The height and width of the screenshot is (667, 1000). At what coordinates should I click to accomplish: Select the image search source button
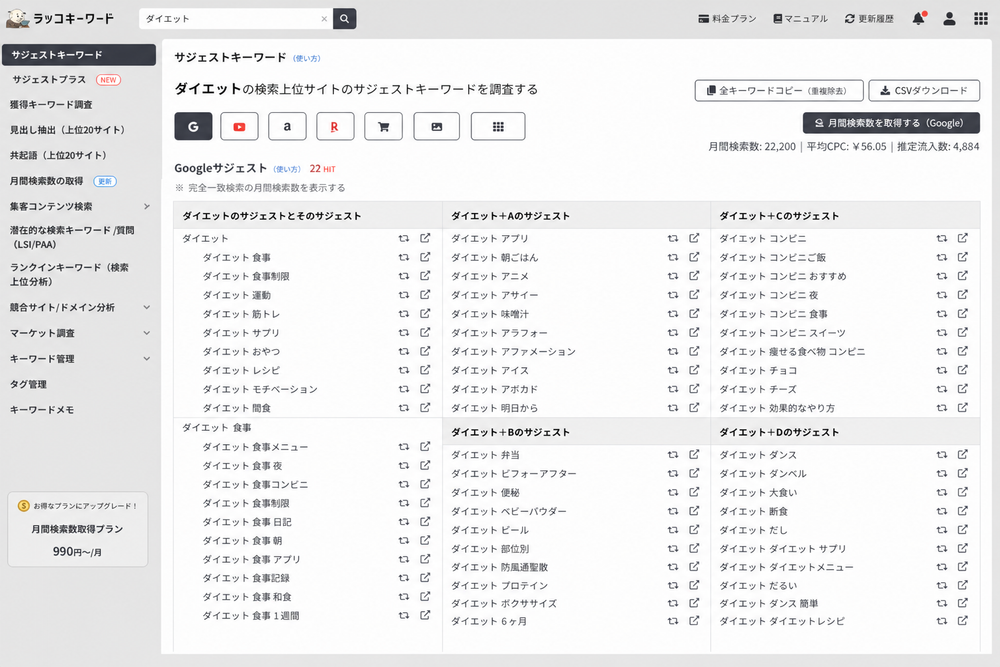437,126
